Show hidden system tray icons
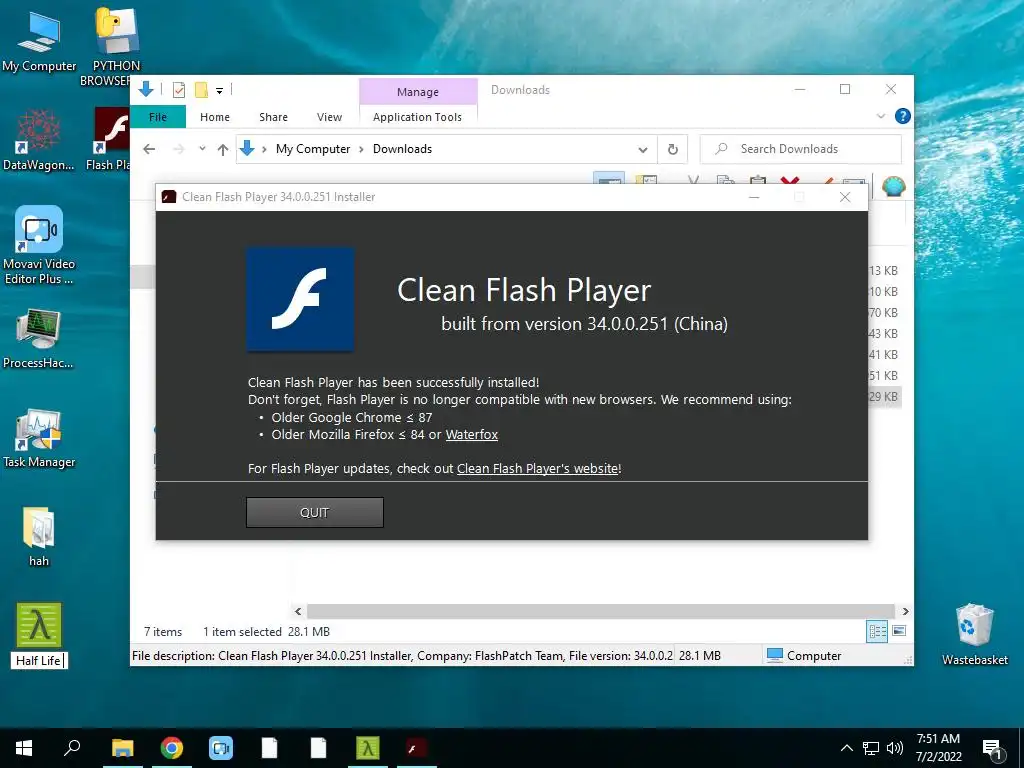The image size is (1024, 768). [846, 748]
